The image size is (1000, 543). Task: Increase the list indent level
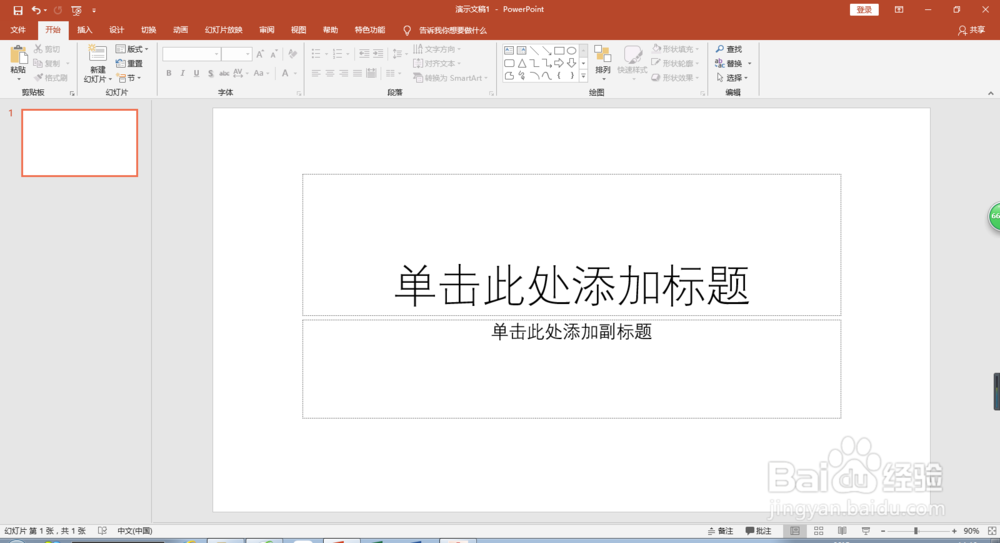tap(378, 54)
